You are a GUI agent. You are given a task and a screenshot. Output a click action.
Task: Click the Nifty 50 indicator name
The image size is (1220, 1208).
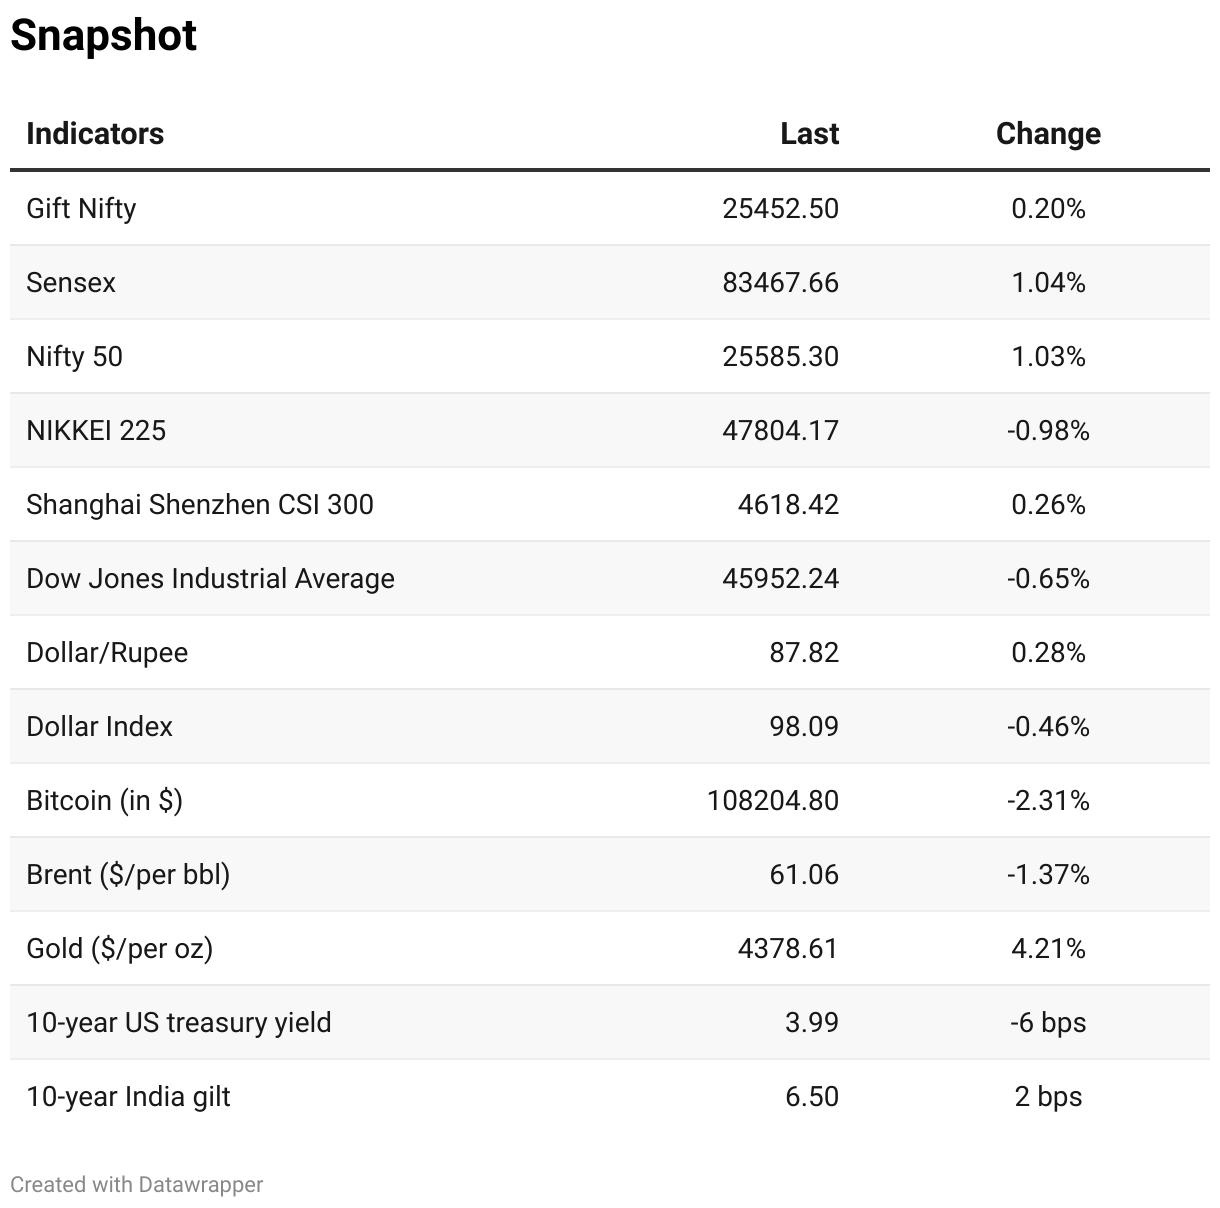click(75, 357)
